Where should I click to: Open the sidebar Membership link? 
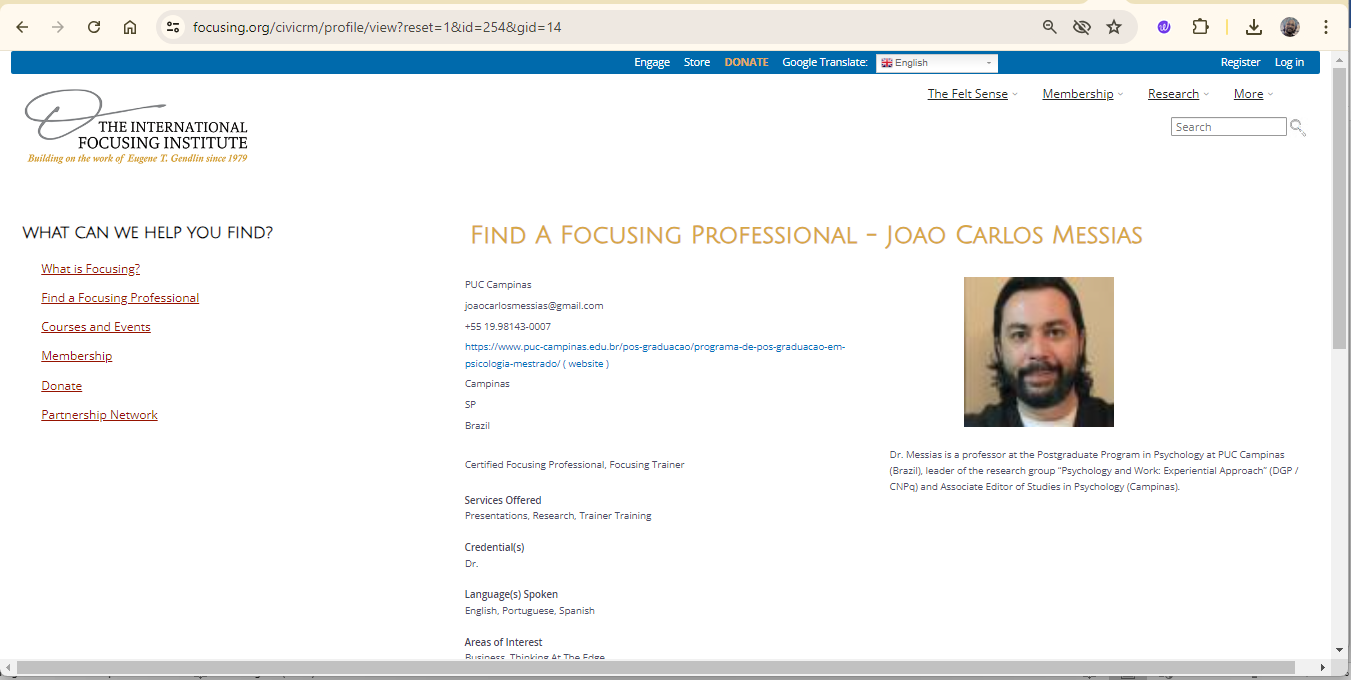pyautogui.click(x=76, y=356)
